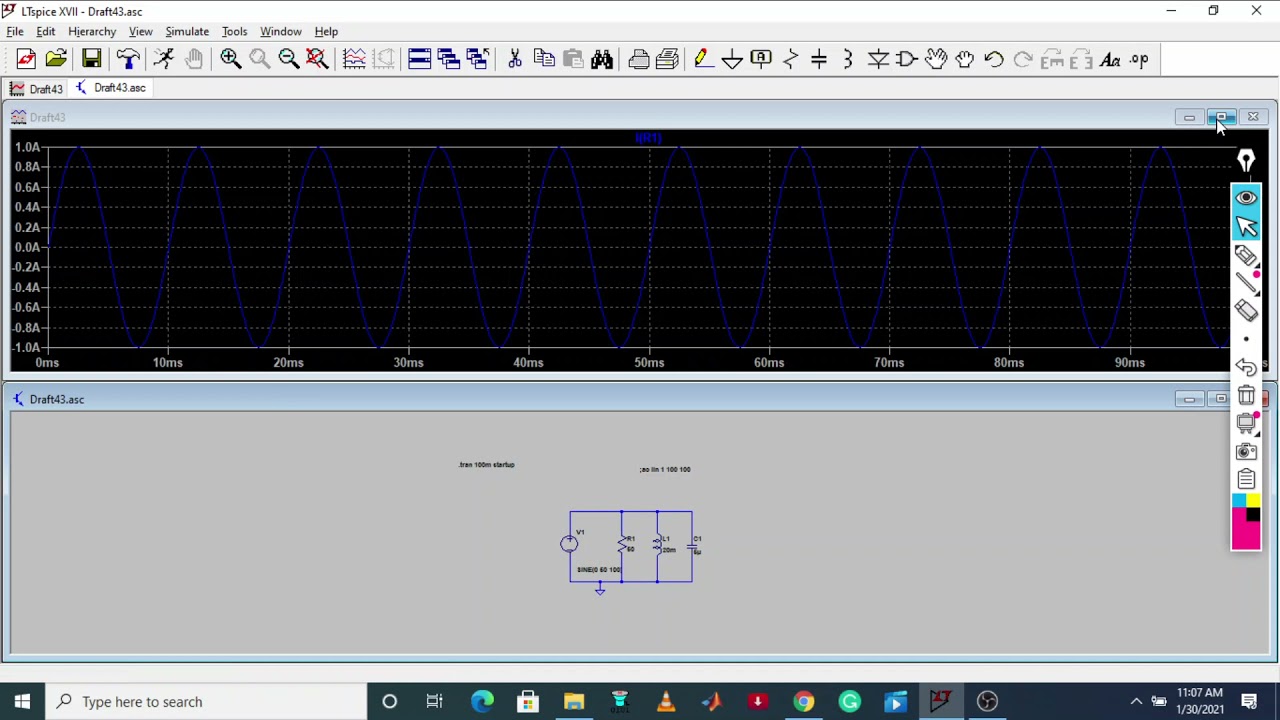
Task: Switch to the Draft43 waveform tab
Action: tap(36, 89)
